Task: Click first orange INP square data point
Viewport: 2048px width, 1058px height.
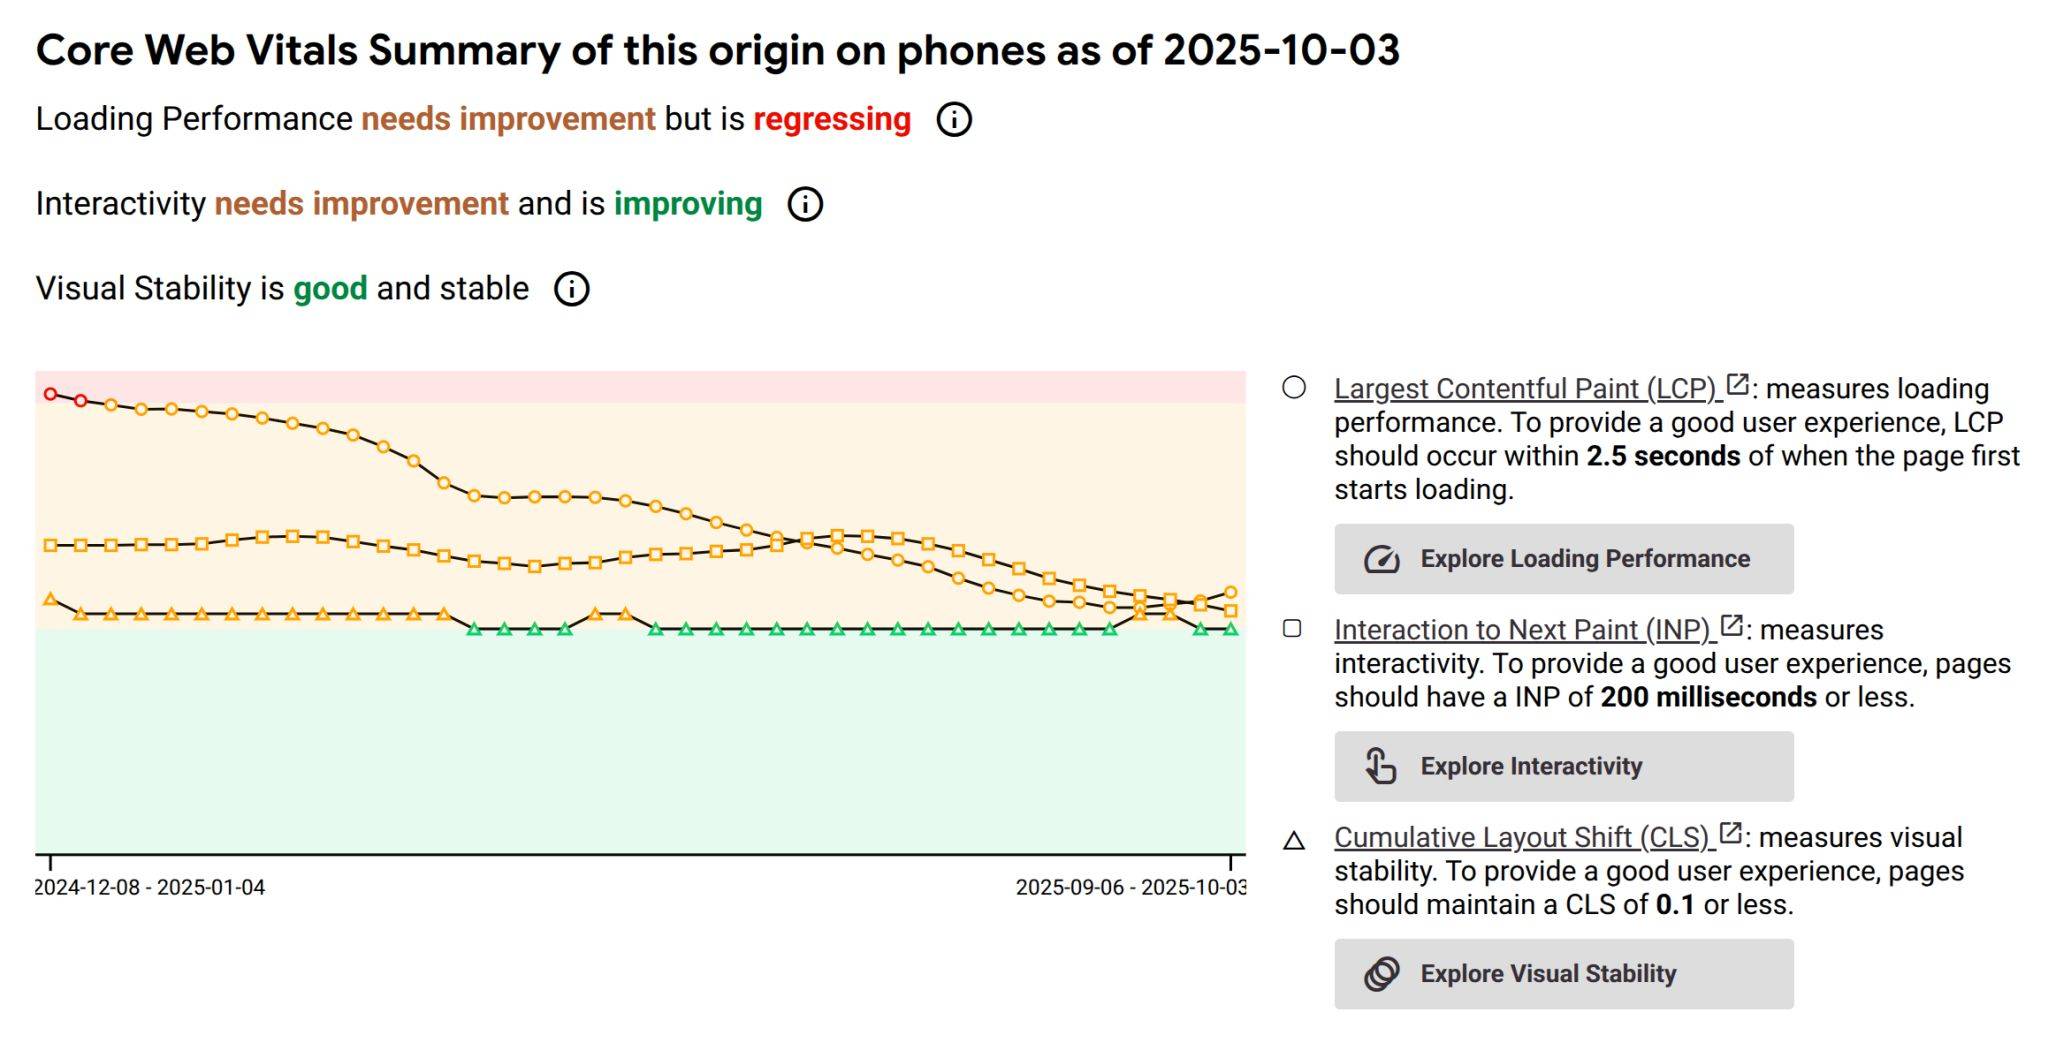Action: (51, 546)
